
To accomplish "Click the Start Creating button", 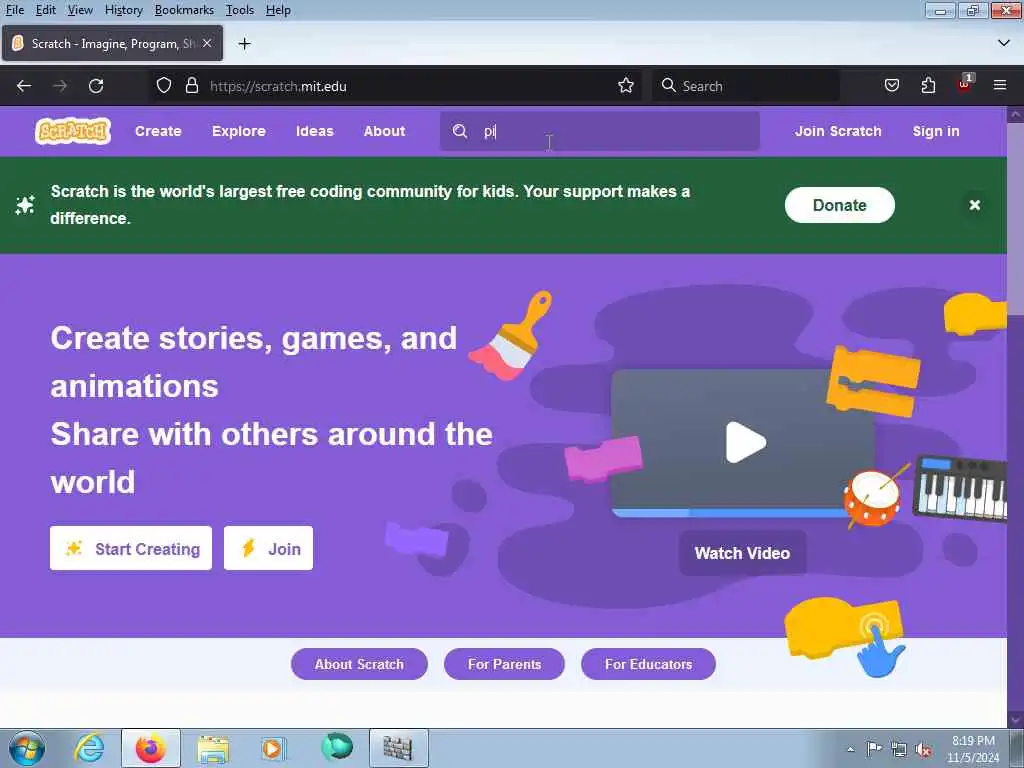I will coord(131,548).
